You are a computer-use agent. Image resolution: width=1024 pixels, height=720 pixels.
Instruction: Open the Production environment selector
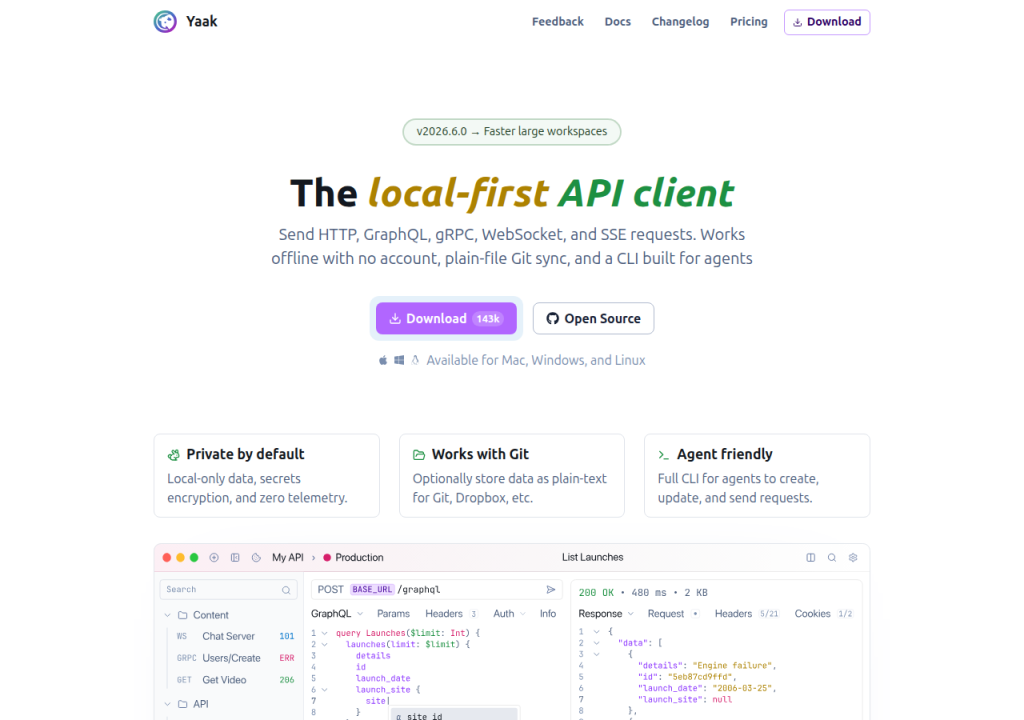[x=353, y=557]
